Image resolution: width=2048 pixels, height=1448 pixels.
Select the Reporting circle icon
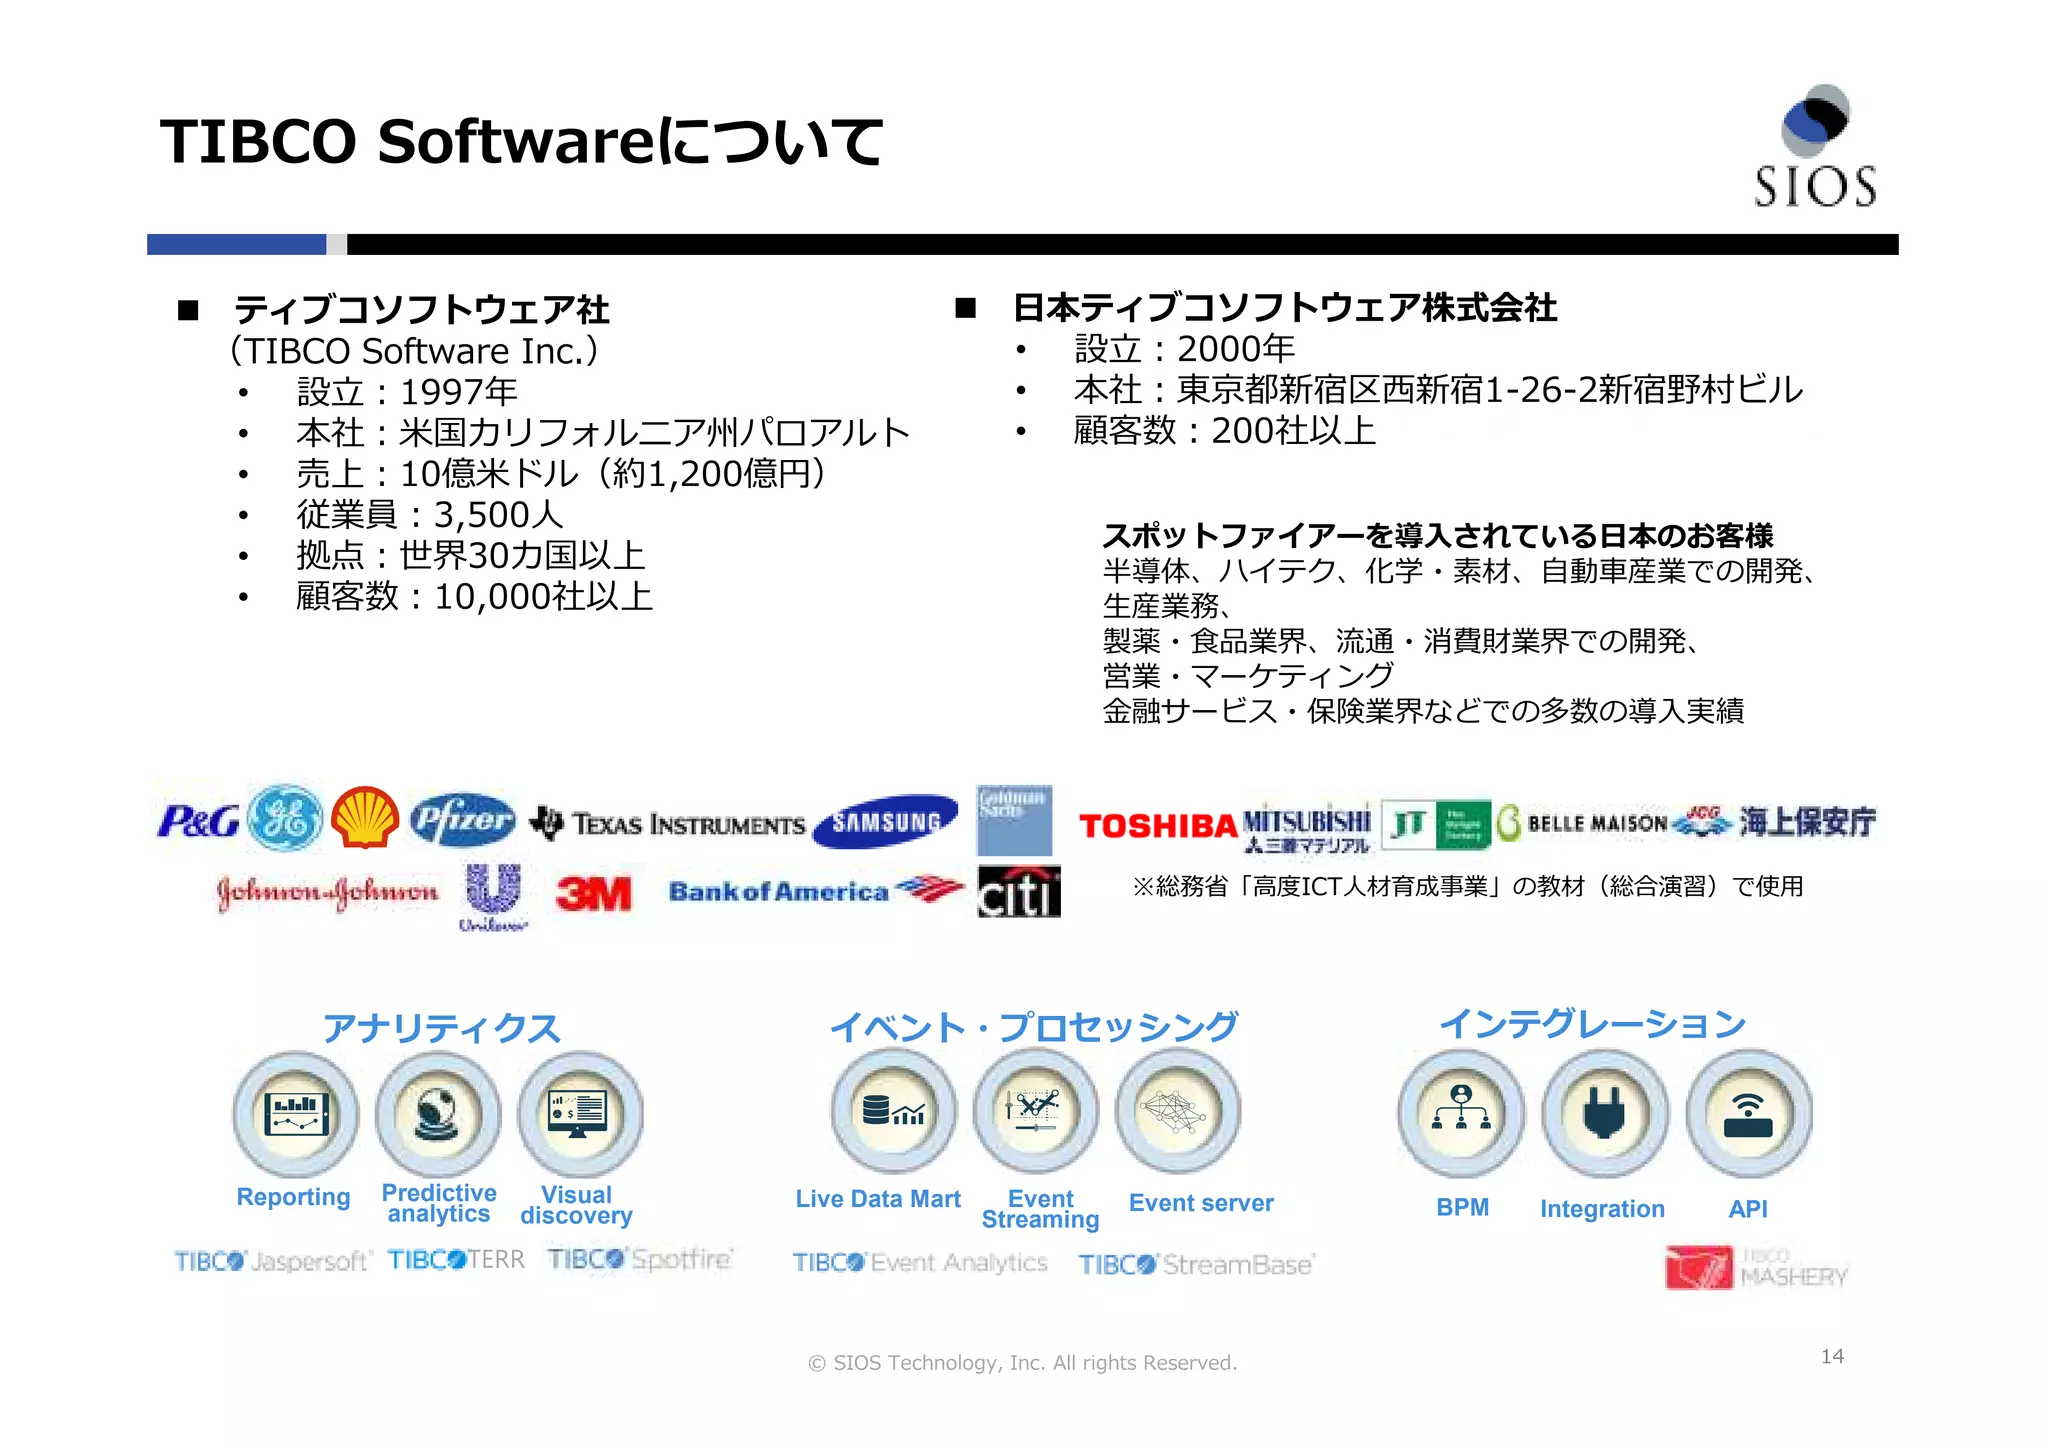click(x=295, y=1114)
